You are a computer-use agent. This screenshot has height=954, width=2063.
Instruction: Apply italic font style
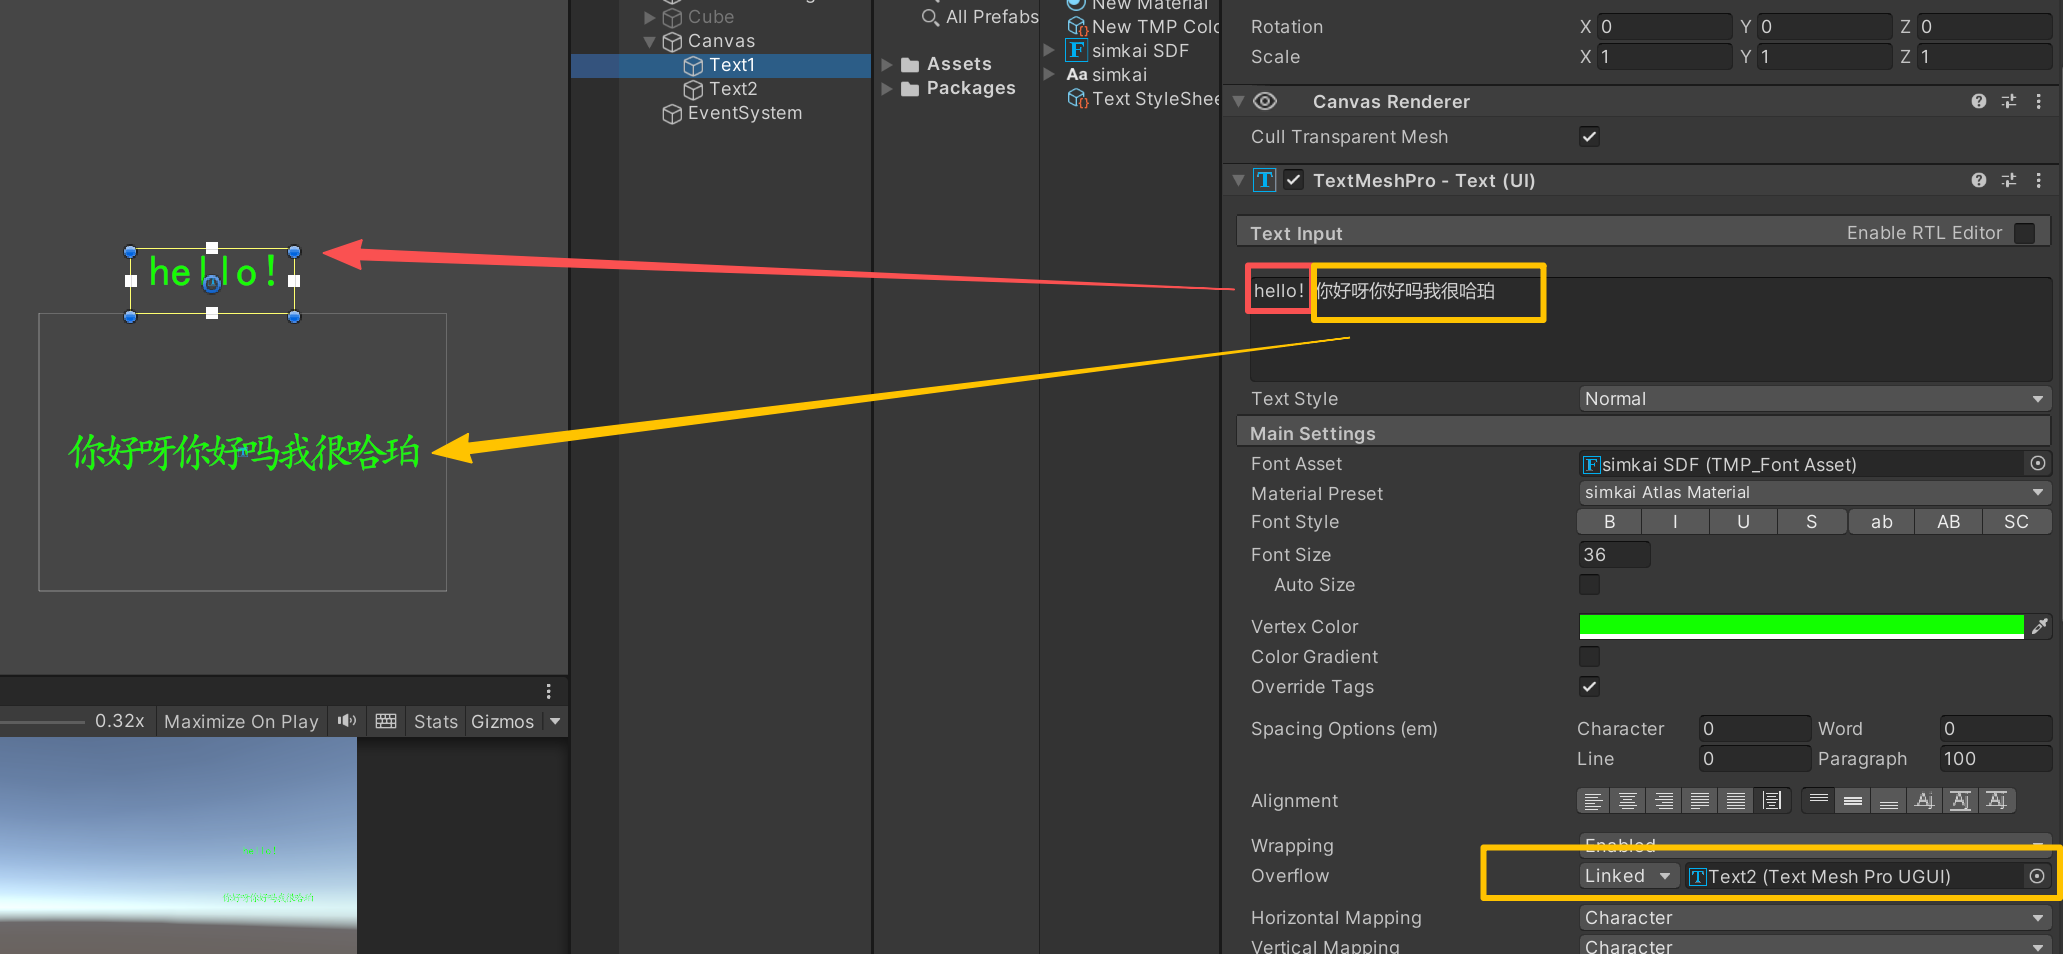(x=1675, y=521)
